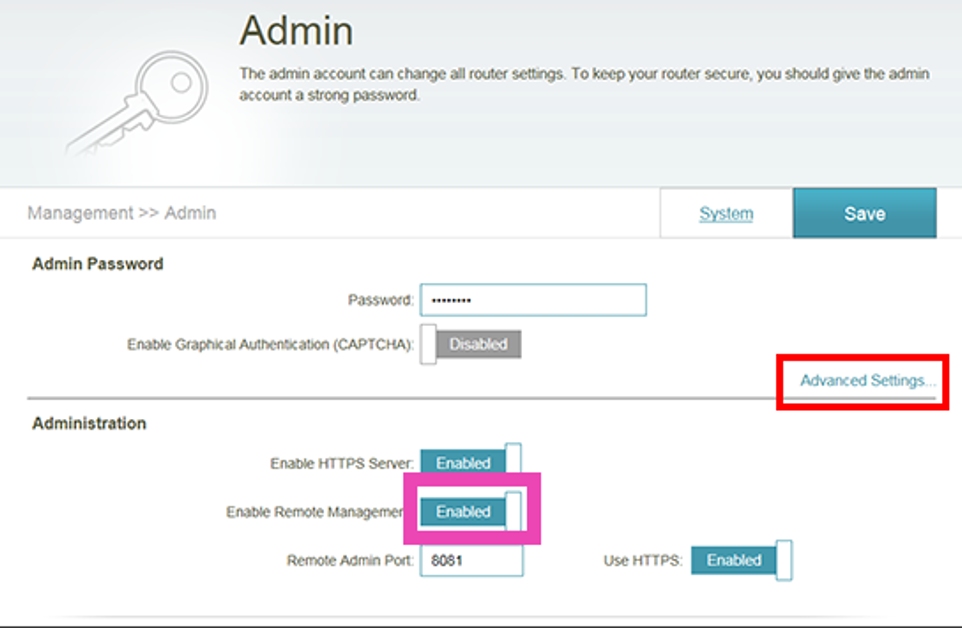This screenshot has height=628, width=962.
Task: Focus the Remote Admin Port field
Action: point(471,560)
